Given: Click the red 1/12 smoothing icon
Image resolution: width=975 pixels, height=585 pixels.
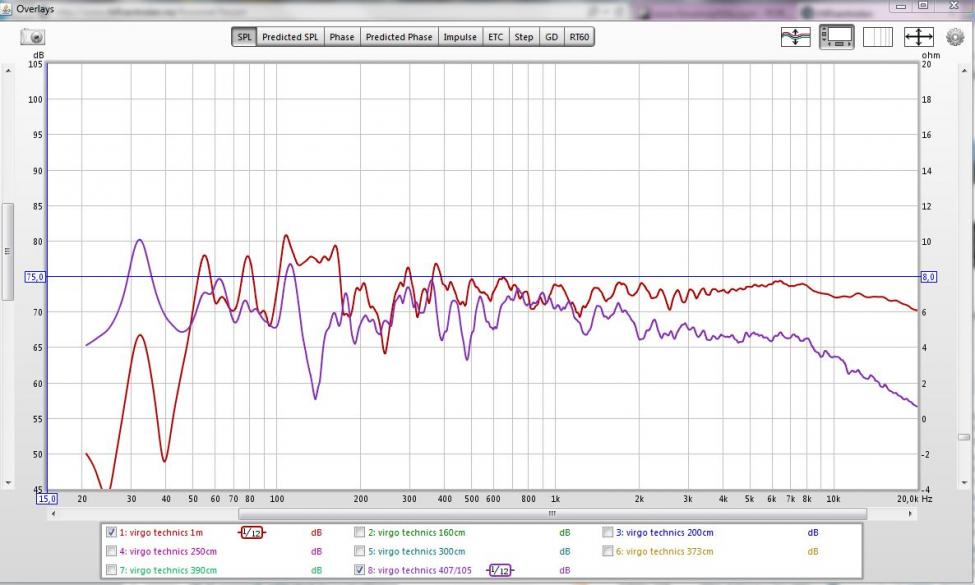Looking at the screenshot, I should pos(251,533).
